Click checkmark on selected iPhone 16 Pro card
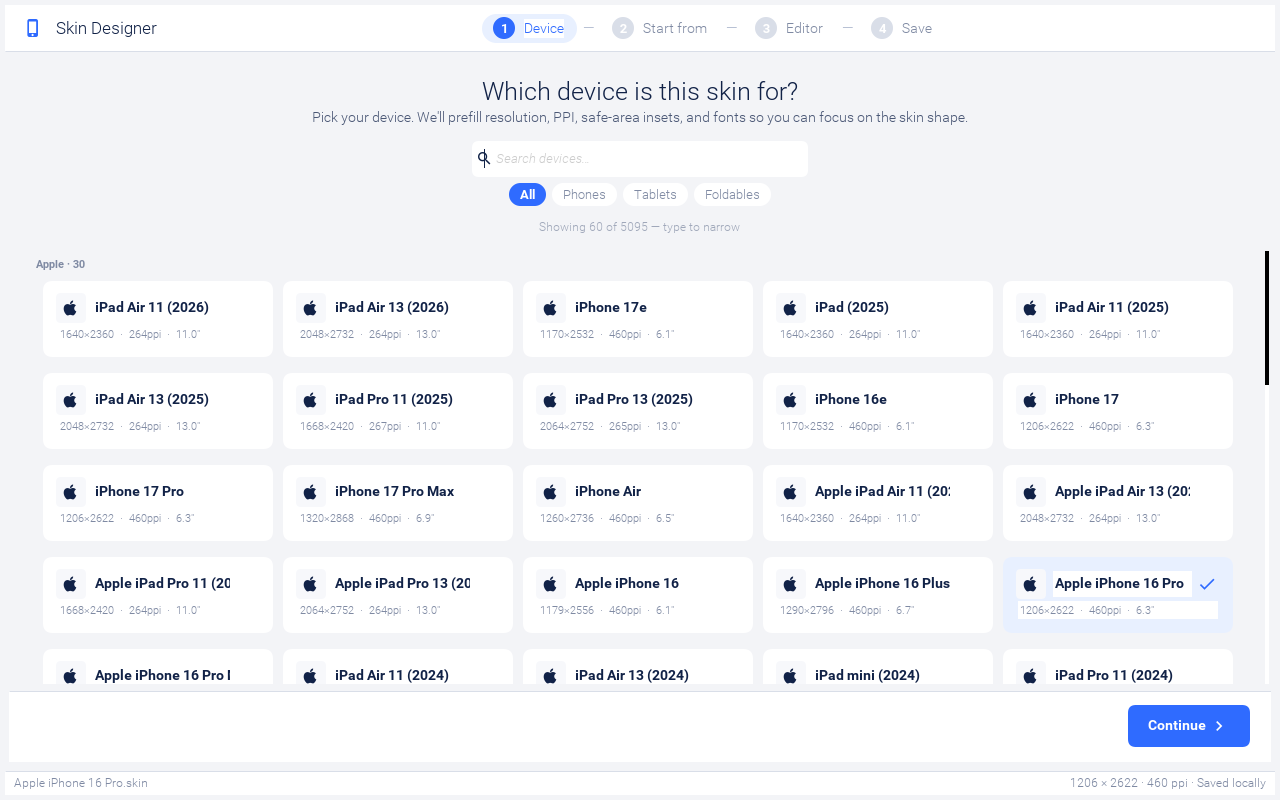1280x800 pixels. [x=1207, y=584]
